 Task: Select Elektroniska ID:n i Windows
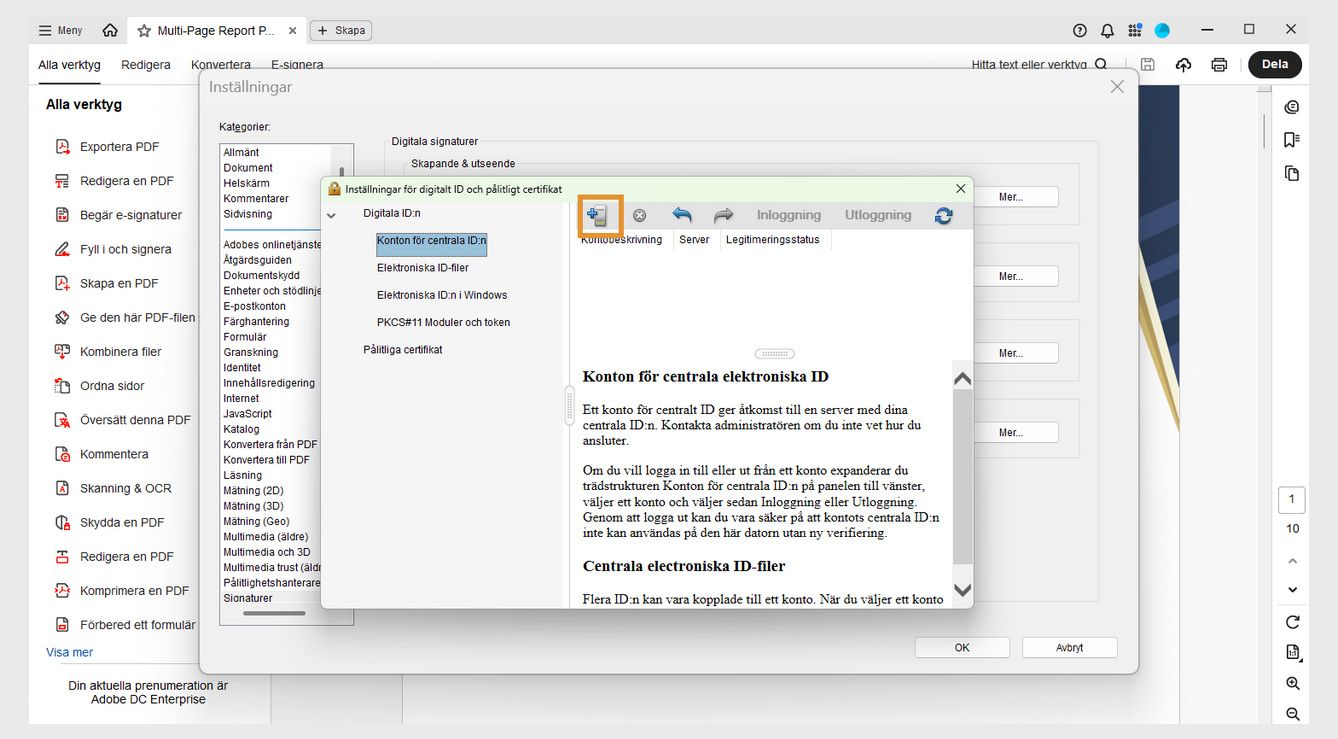[x=442, y=295]
